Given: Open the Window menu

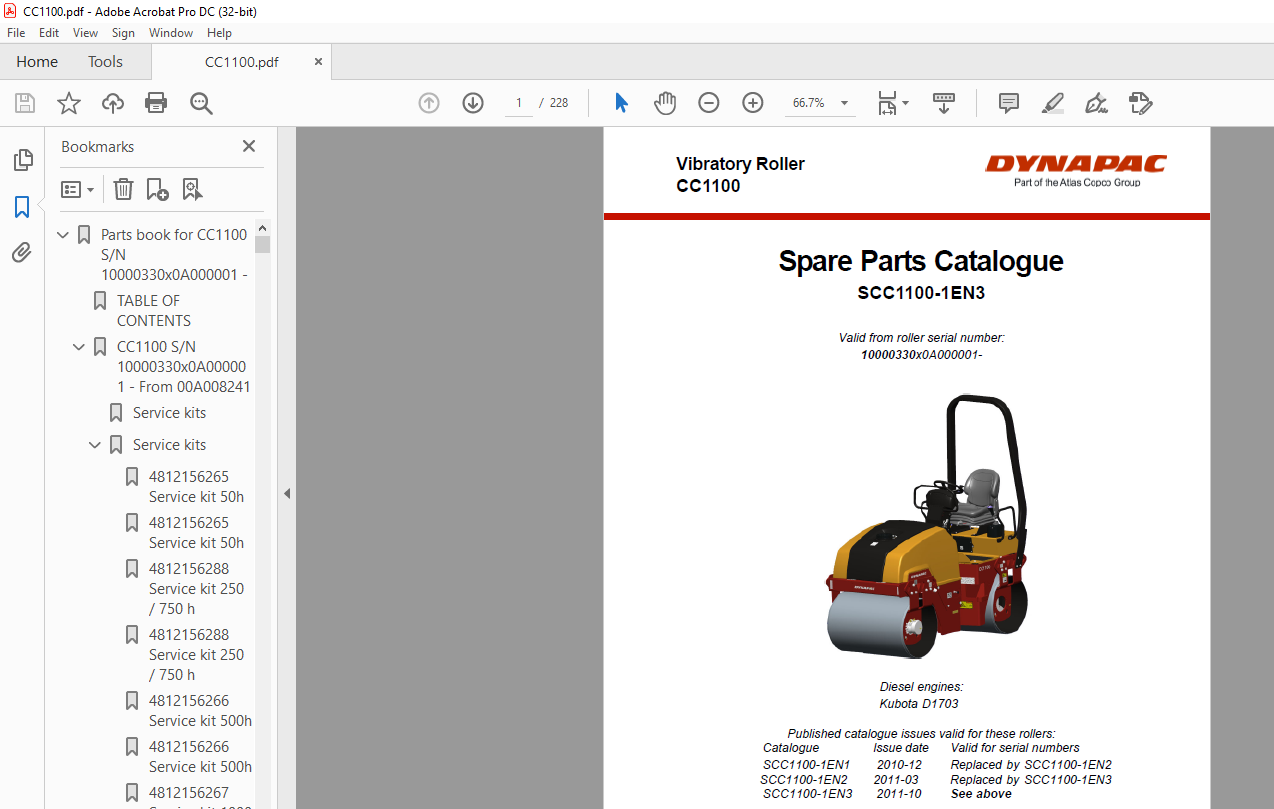Looking at the screenshot, I should click(171, 33).
